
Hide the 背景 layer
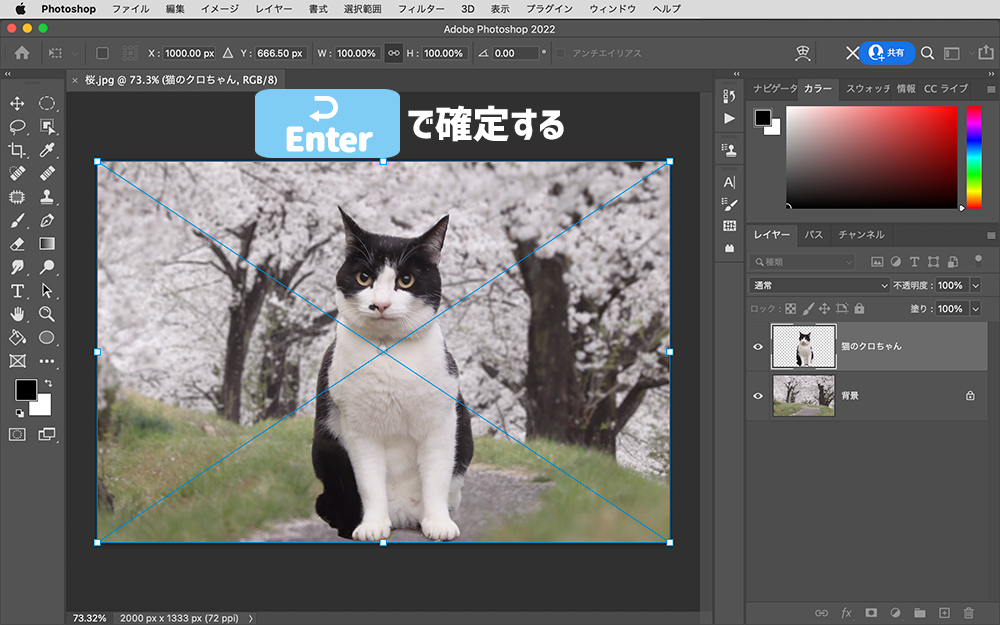point(758,395)
